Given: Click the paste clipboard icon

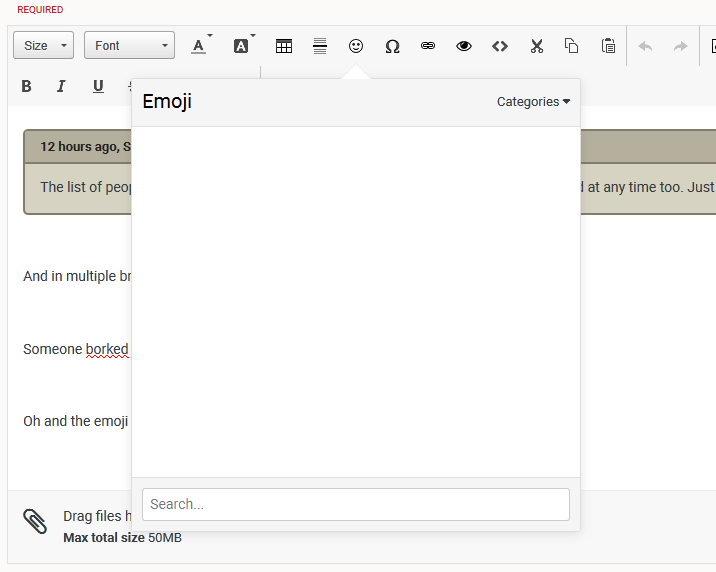Looking at the screenshot, I should click(x=608, y=46).
